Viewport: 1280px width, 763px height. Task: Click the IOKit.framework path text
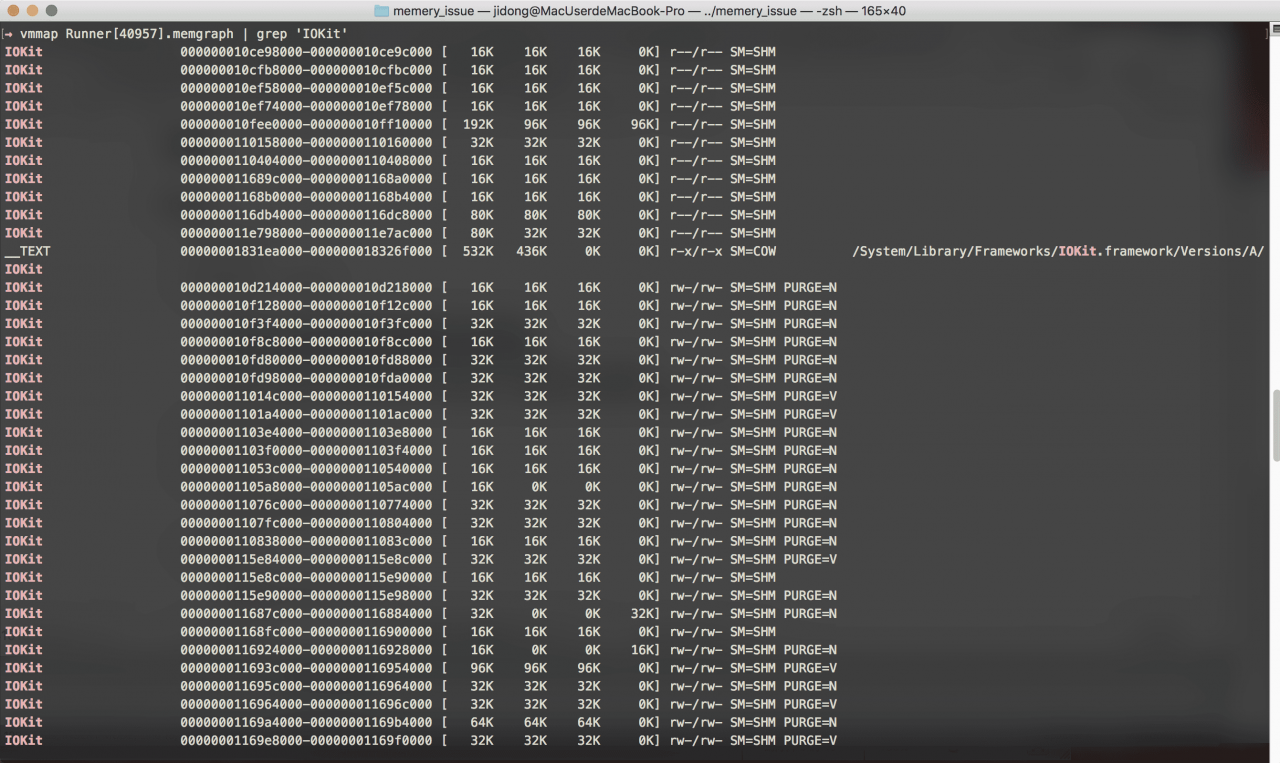click(1058, 251)
